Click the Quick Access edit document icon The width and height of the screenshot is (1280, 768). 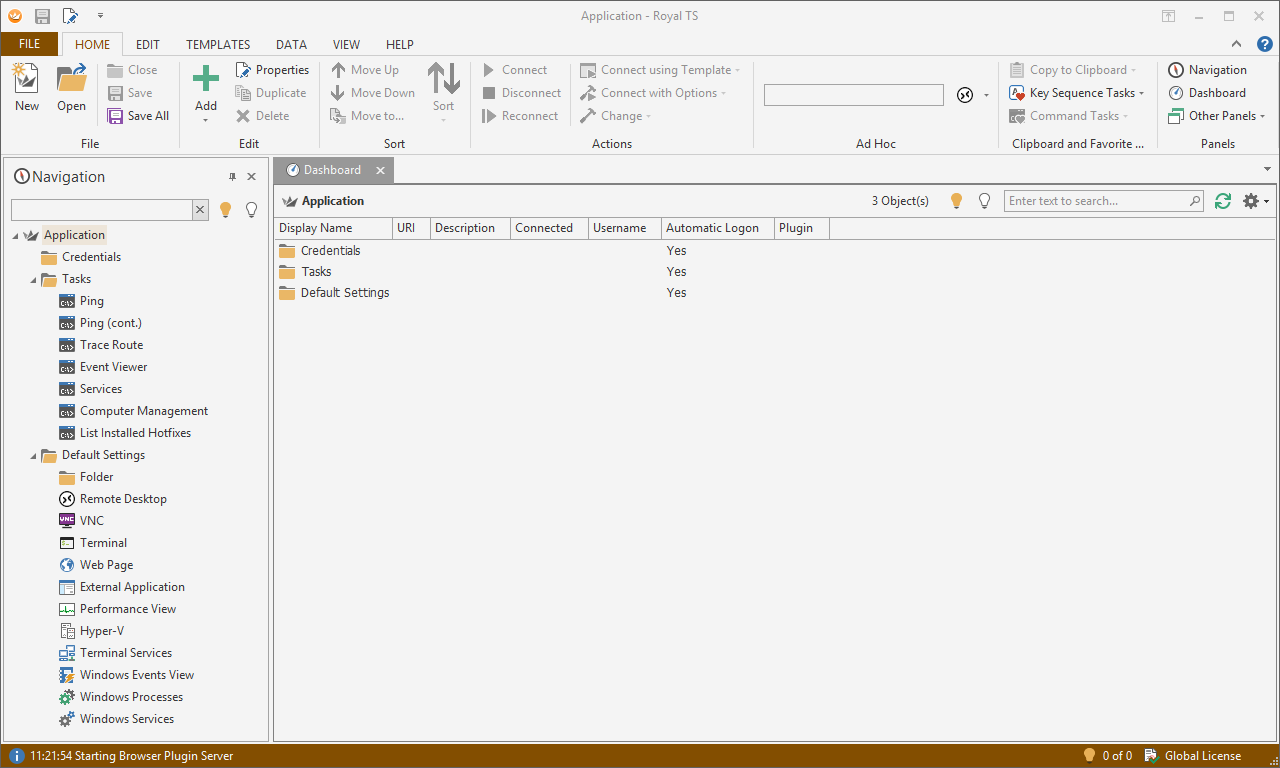point(70,16)
